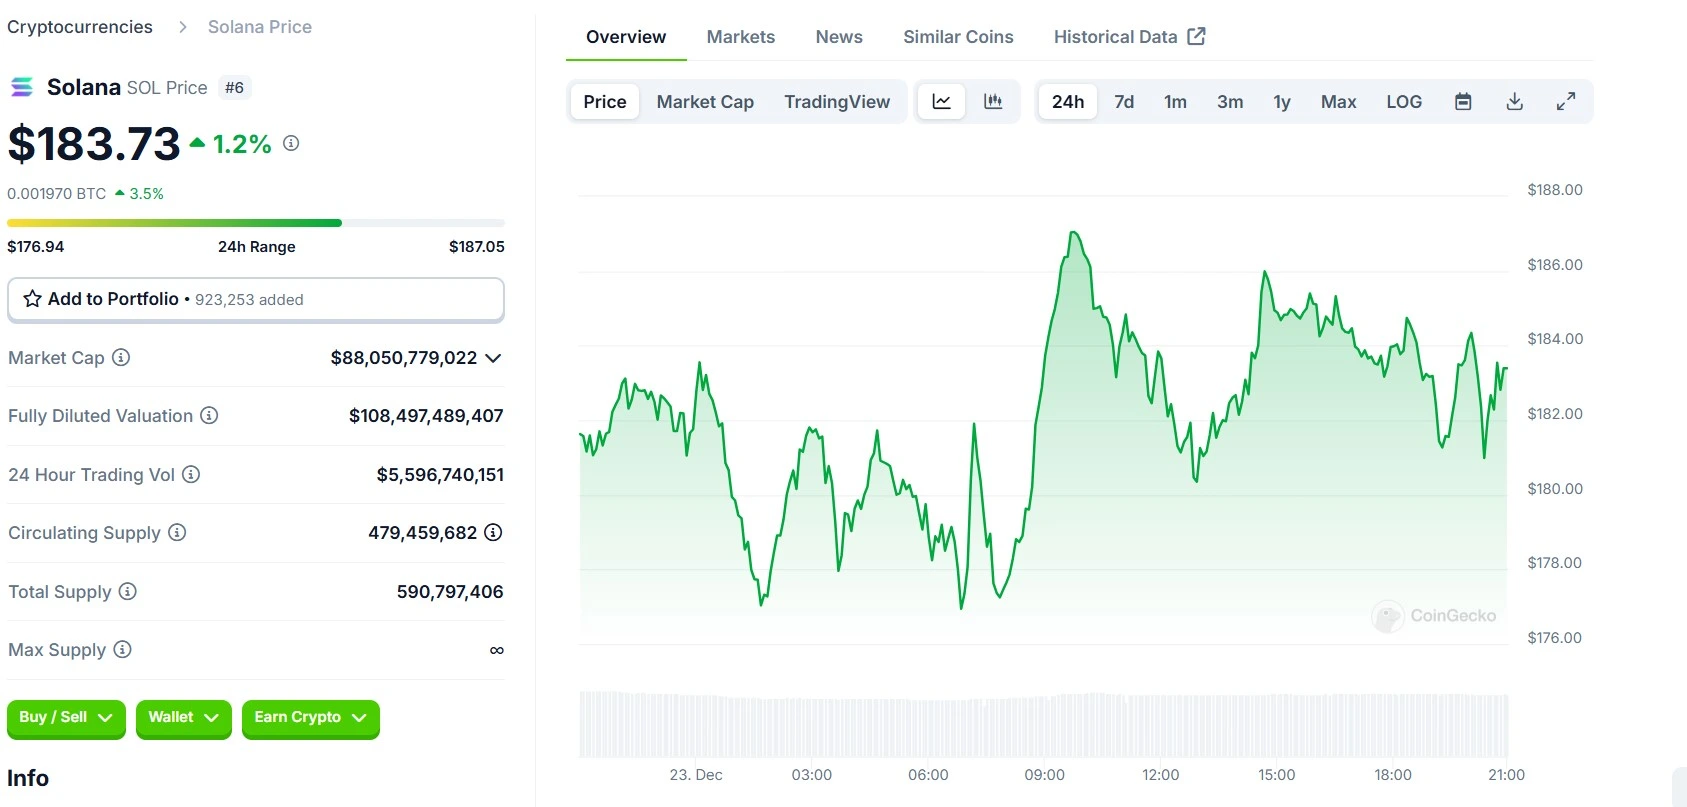Click the external link icon on Historical Data
The height and width of the screenshot is (807, 1687).
pyautogui.click(x=1196, y=36)
